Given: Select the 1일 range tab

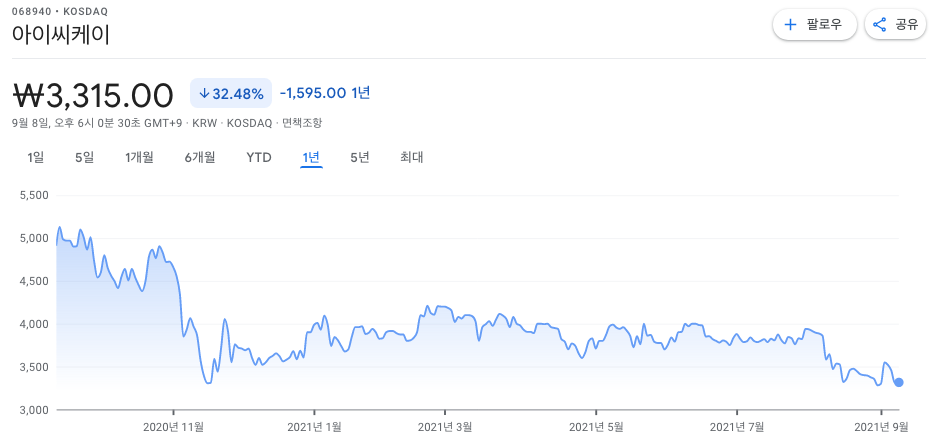Looking at the screenshot, I should pyautogui.click(x=36, y=158).
